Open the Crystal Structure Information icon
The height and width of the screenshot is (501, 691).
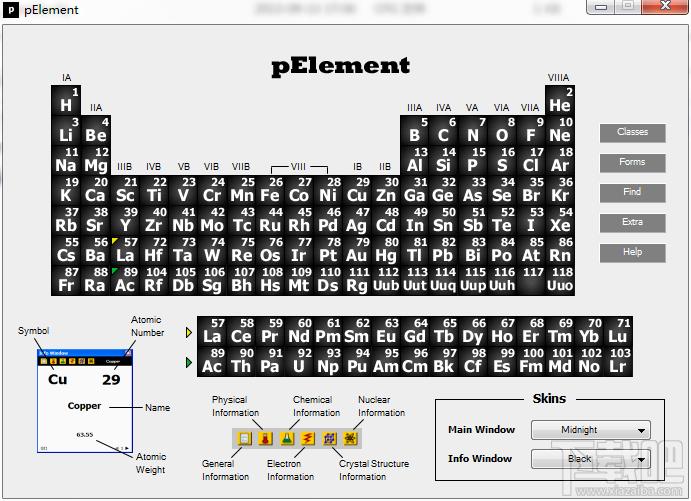[329, 438]
